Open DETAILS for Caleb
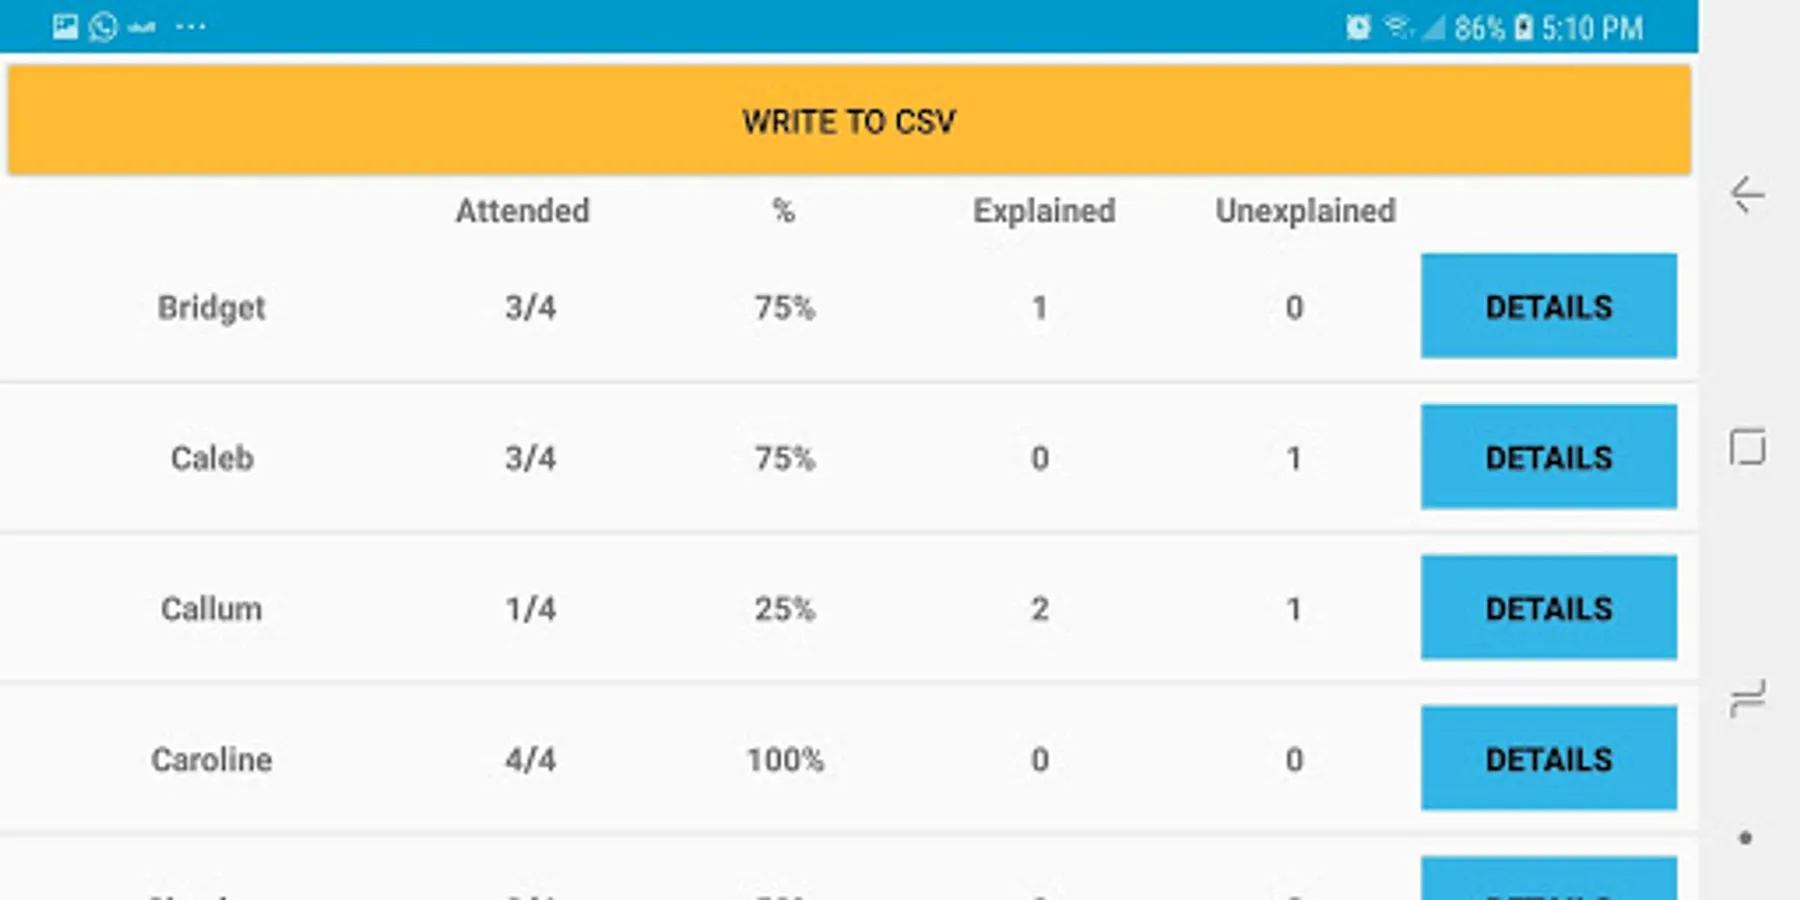Screen dimensions: 1800x900 pos(1549,457)
